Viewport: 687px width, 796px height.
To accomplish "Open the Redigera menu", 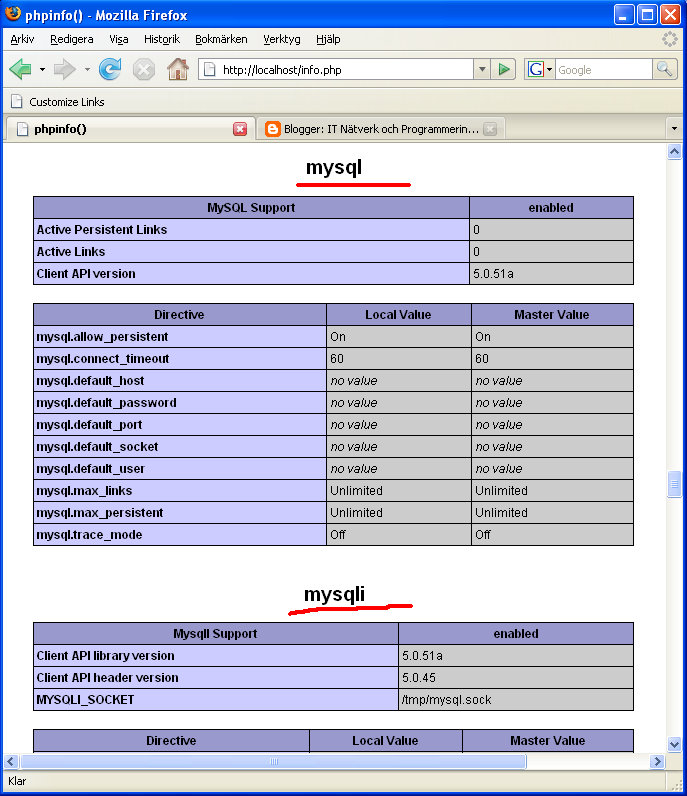I will 72,39.
